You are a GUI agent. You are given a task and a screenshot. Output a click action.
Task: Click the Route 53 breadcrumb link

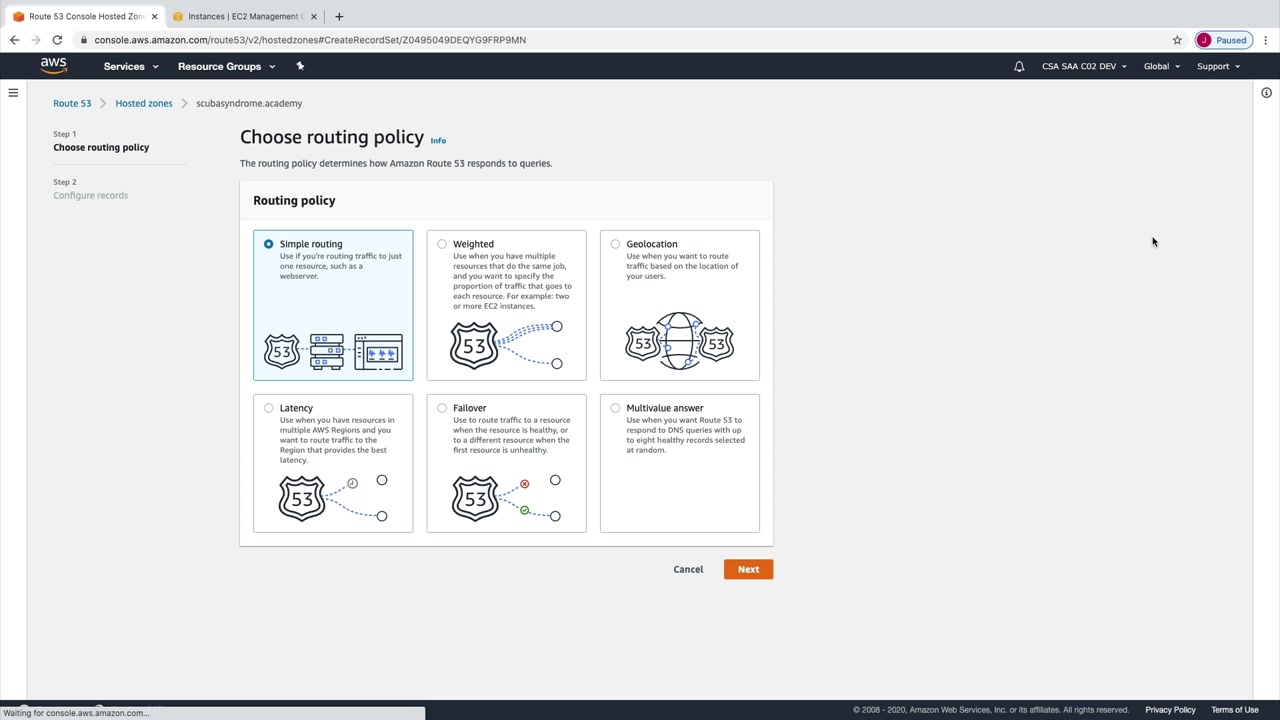tap(72, 103)
